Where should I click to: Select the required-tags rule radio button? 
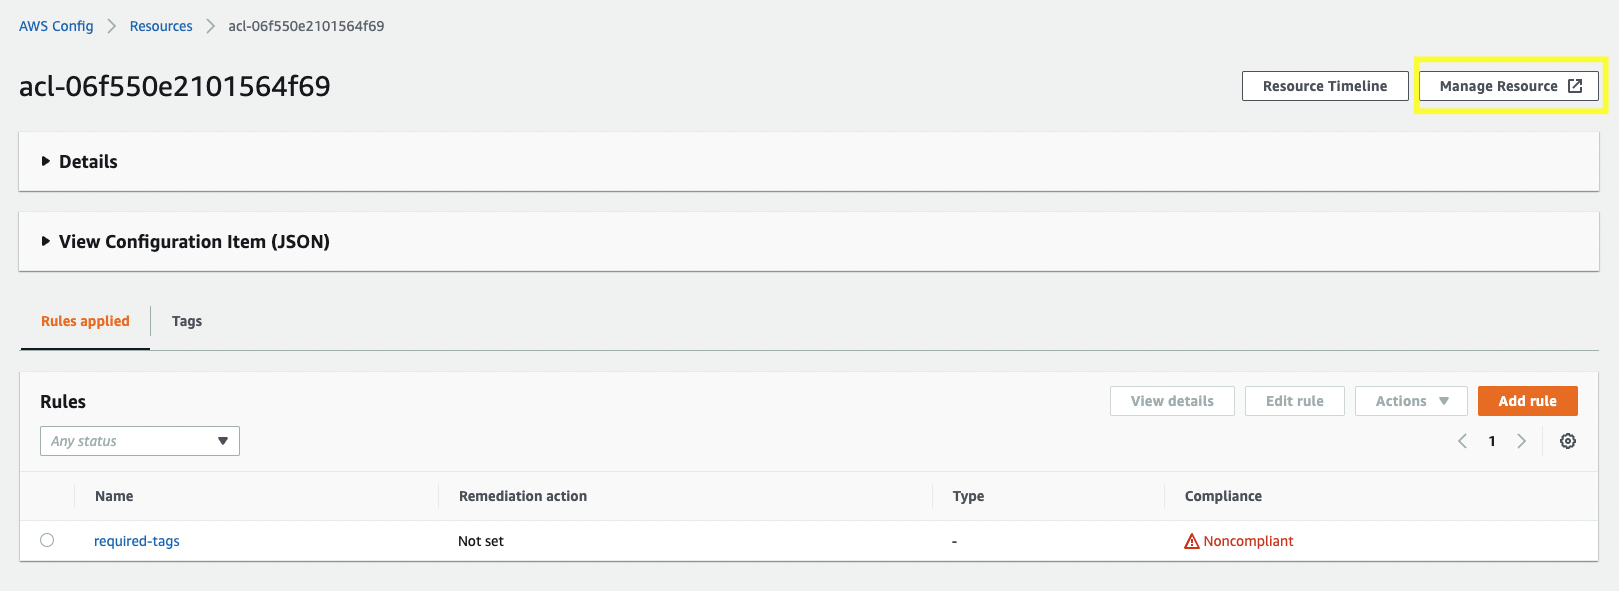[47, 540]
